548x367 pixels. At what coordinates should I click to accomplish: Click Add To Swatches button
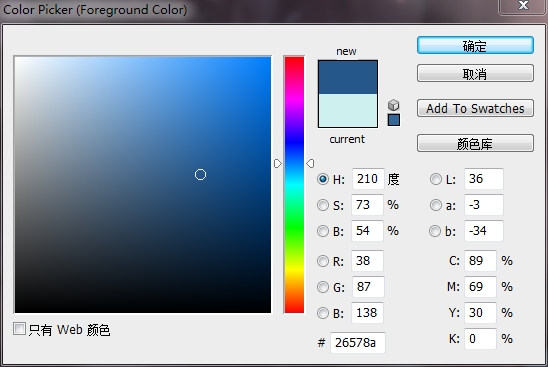(475, 108)
